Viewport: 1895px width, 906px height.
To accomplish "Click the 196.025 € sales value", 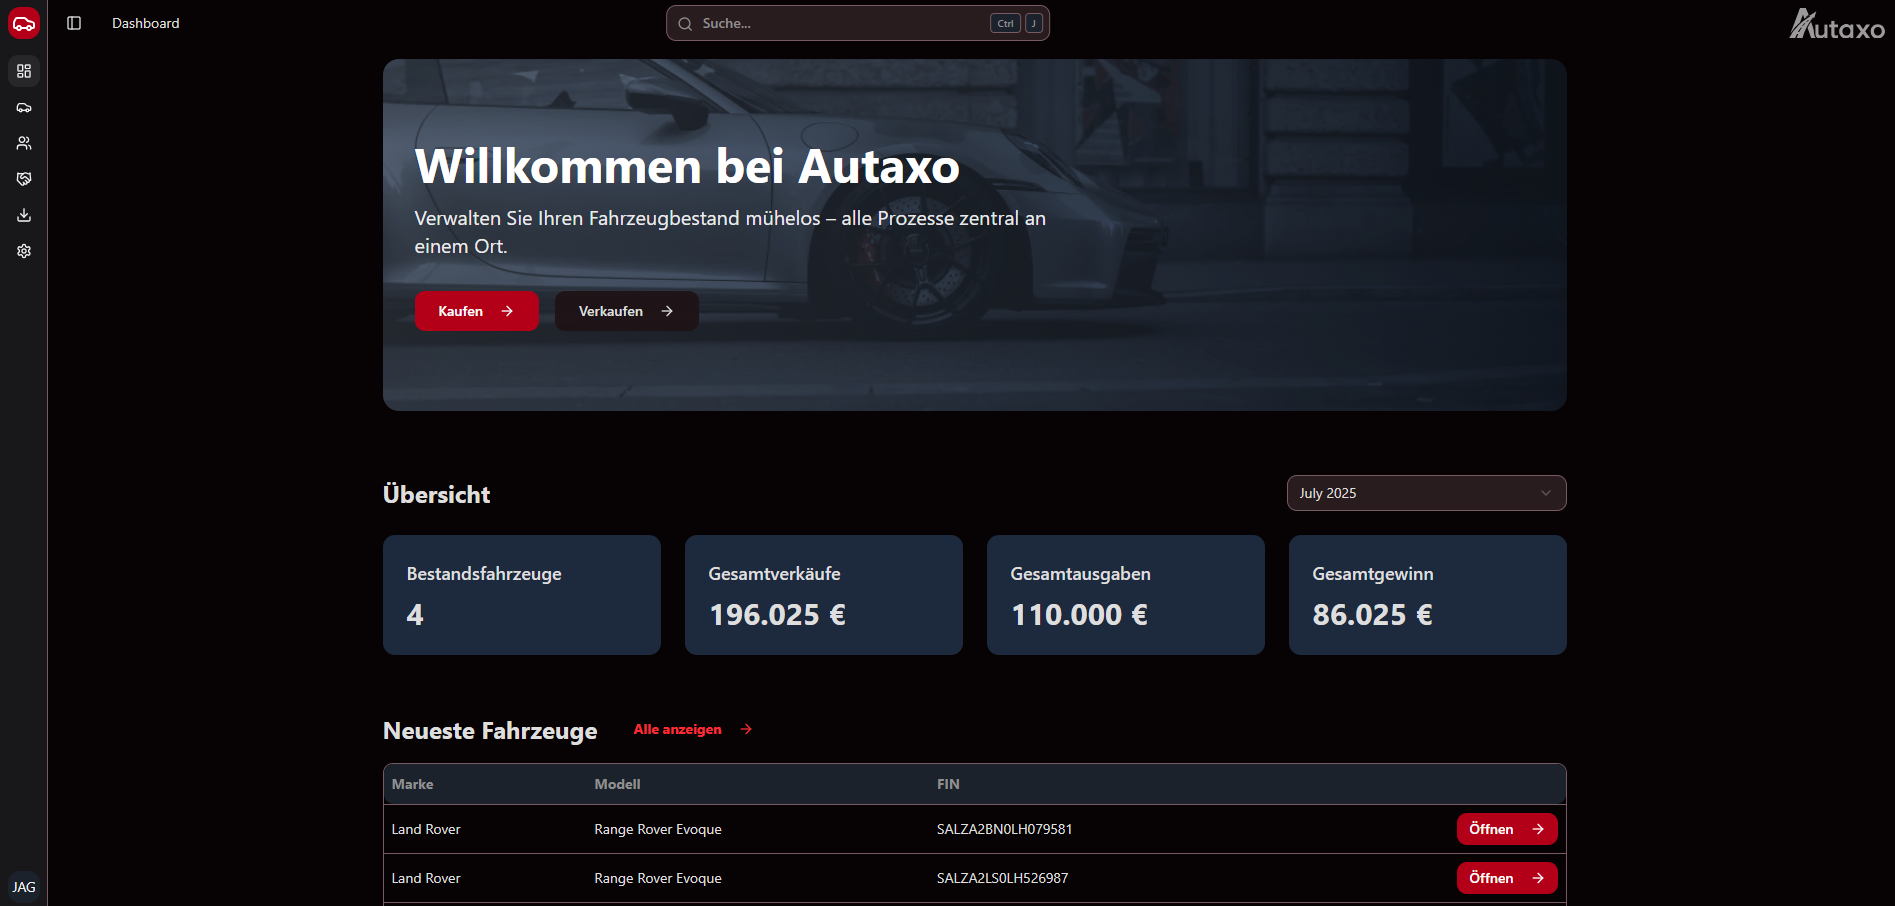I will 778,615.
